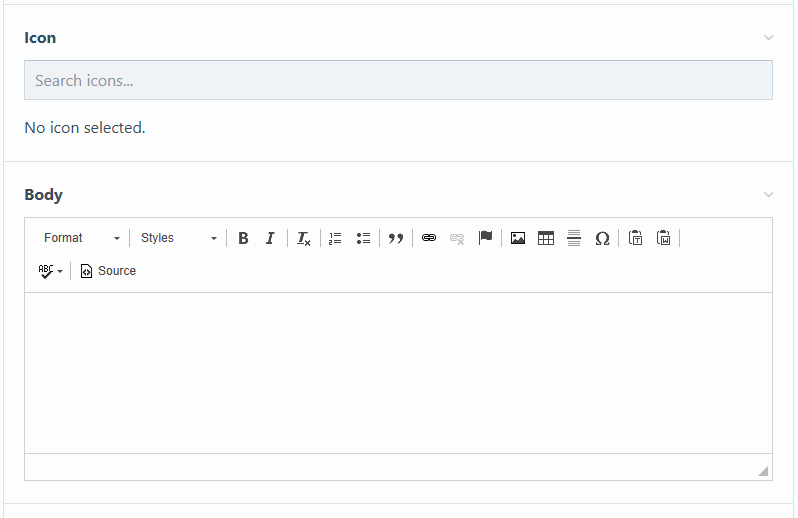
Task: Insert an anchor with flag icon
Action: pyautogui.click(x=485, y=238)
